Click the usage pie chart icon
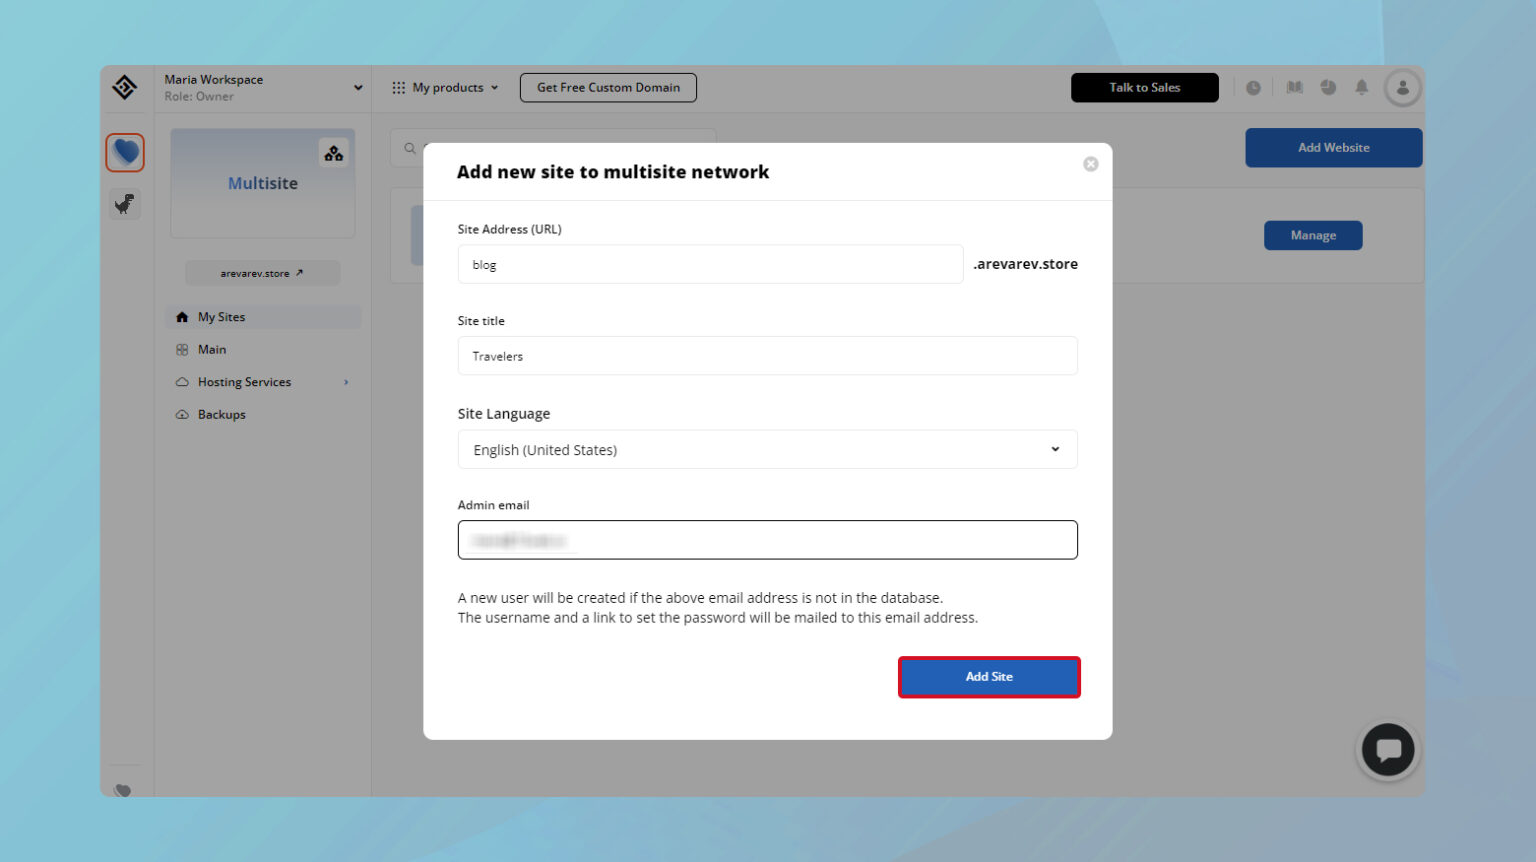This screenshot has height=862, width=1536. point(1328,87)
